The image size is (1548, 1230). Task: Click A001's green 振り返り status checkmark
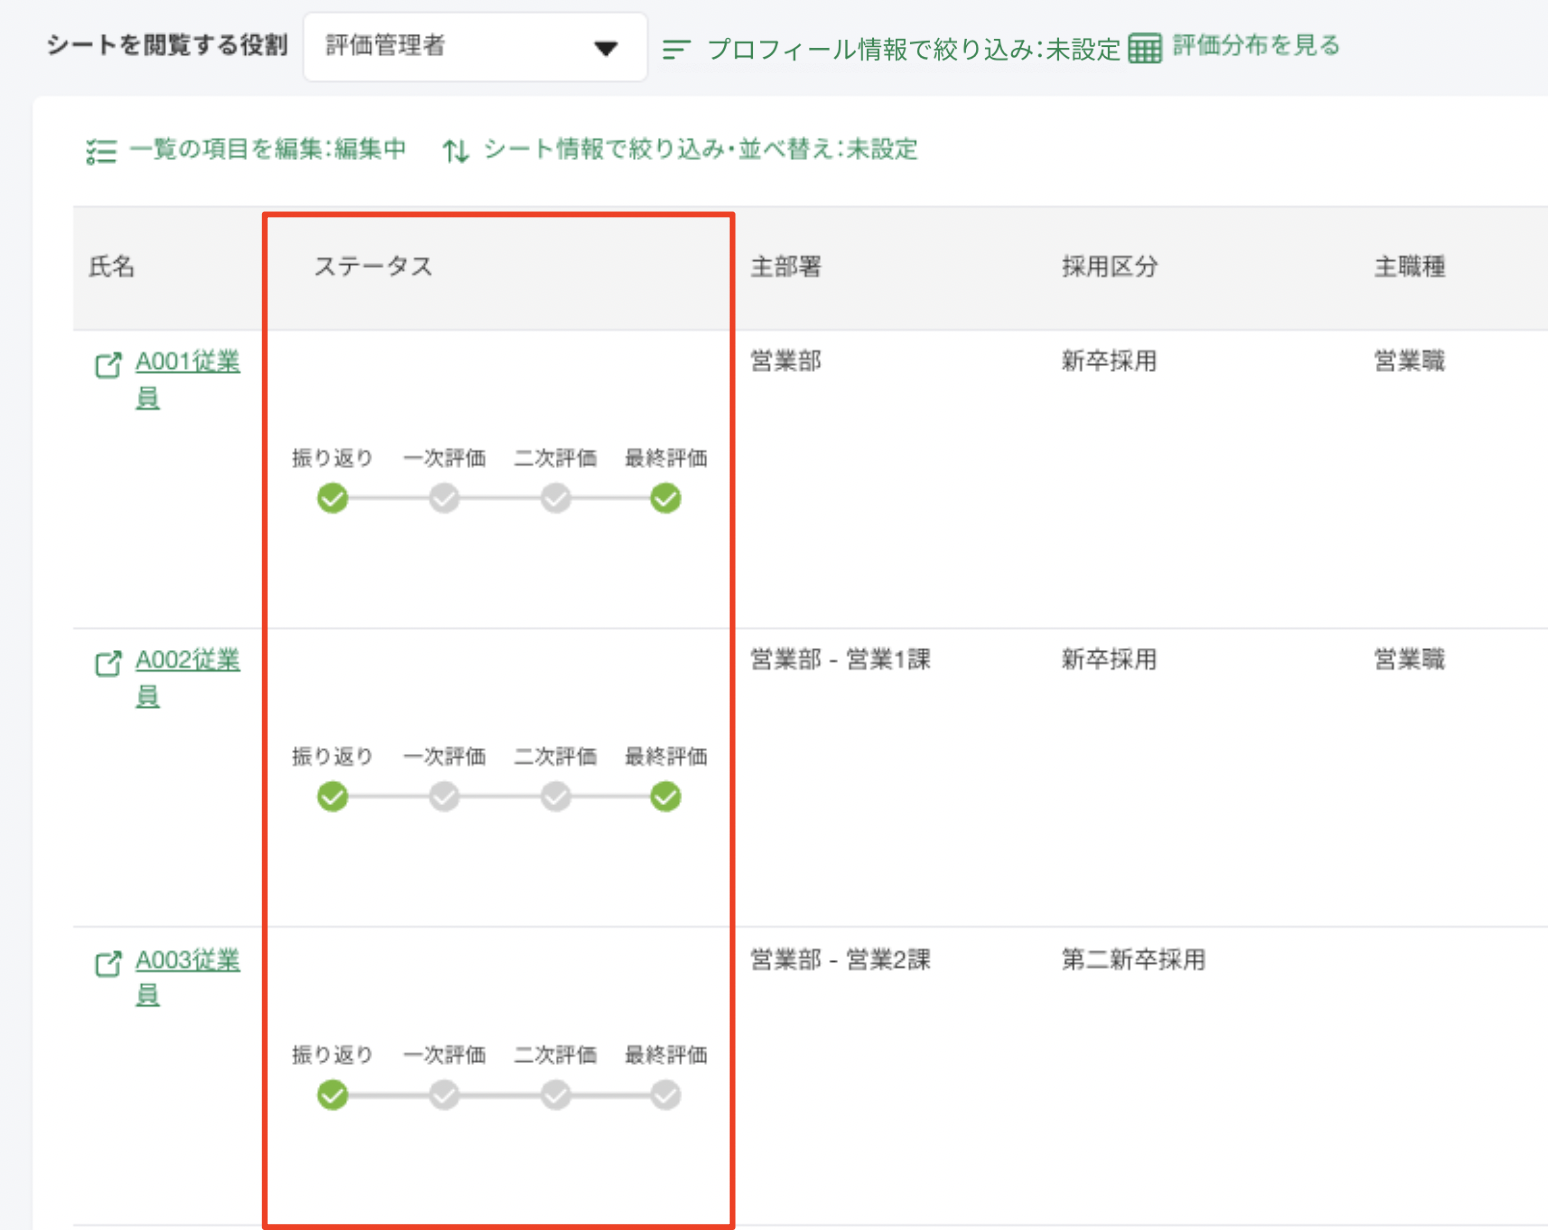[332, 498]
